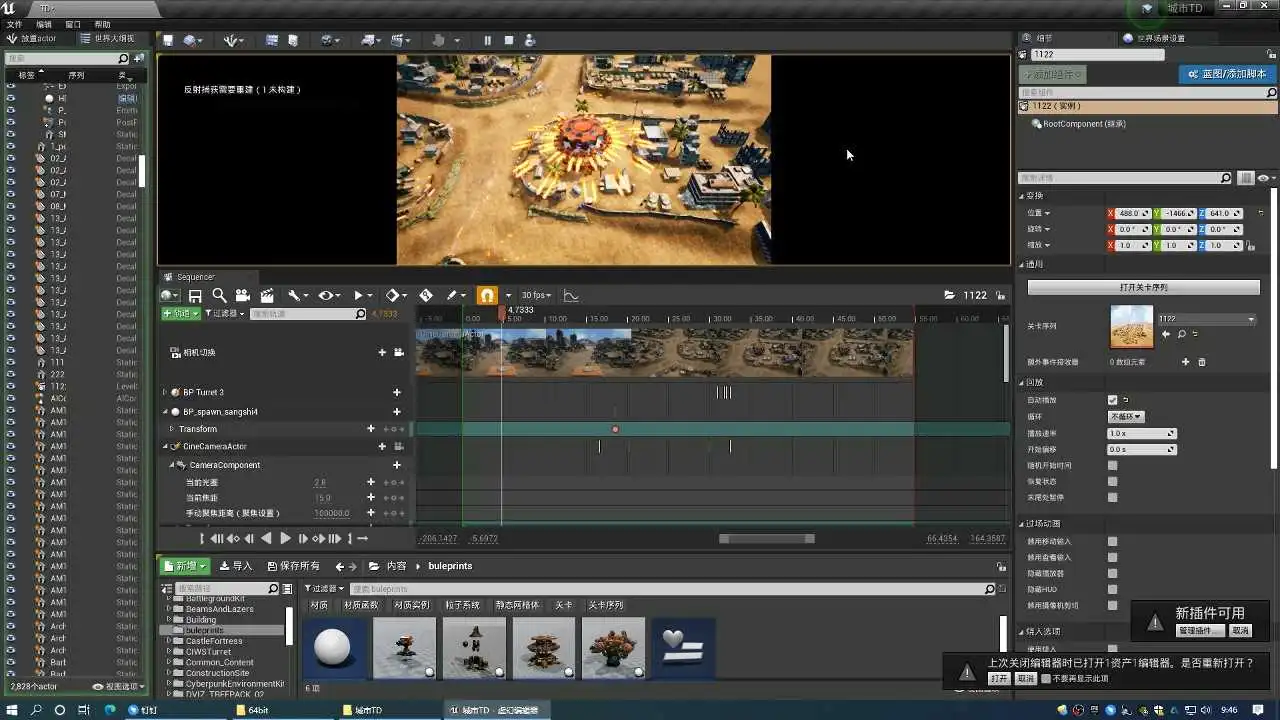The width and height of the screenshot is (1280, 720).
Task: Play the sequence forward
Action: pyautogui.click(x=285, y=539)
